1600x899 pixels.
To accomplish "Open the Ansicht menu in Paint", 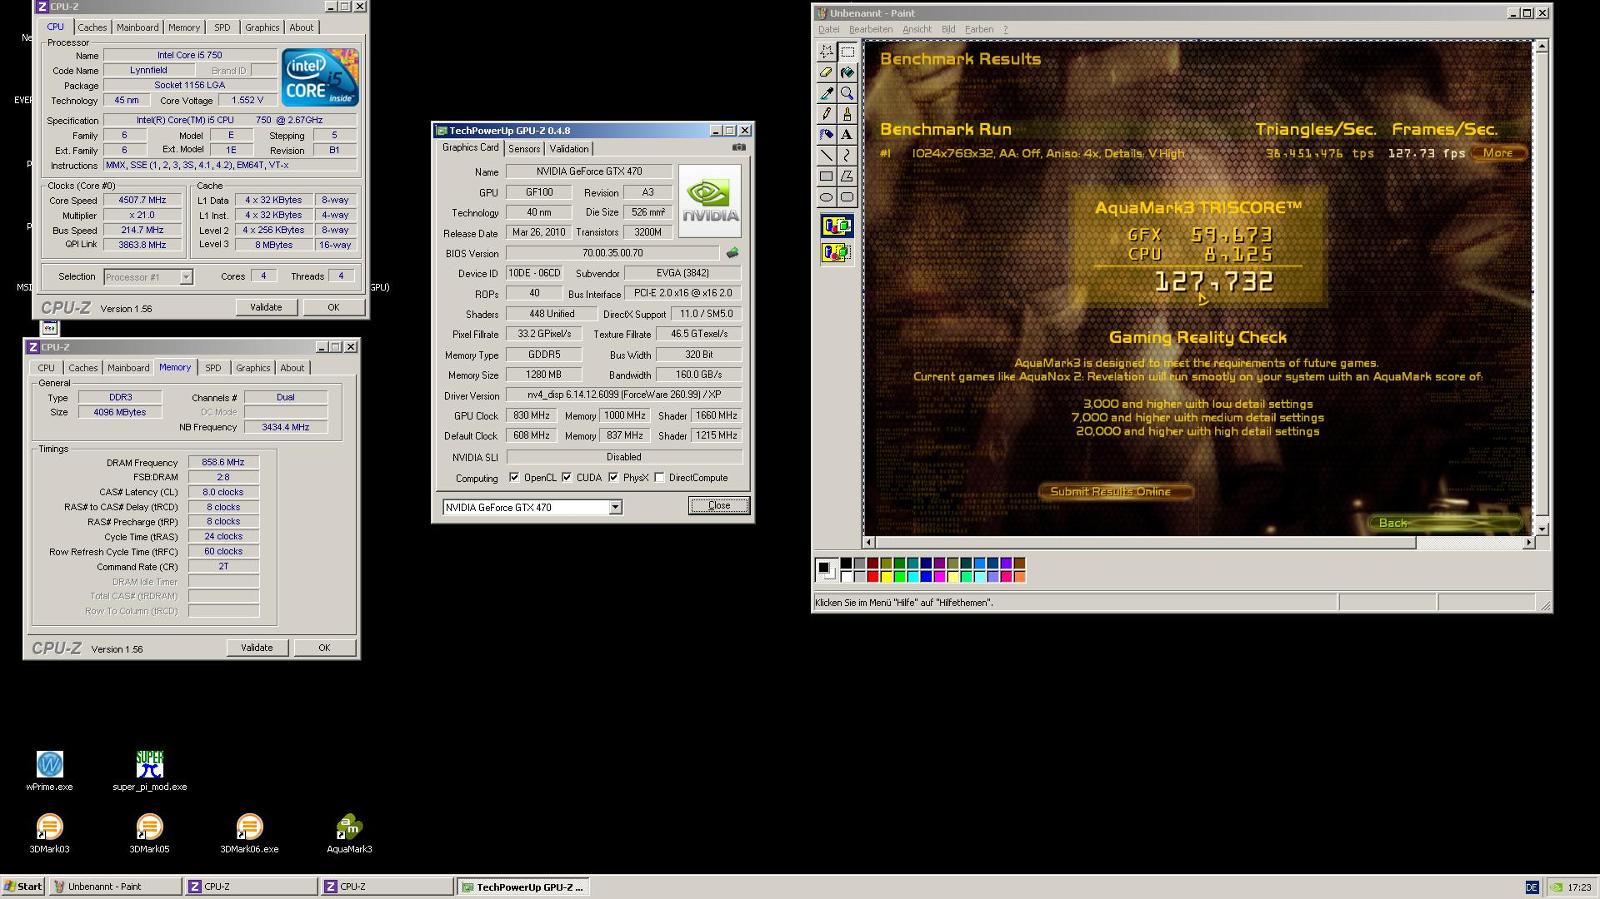I will coord(917,29).
